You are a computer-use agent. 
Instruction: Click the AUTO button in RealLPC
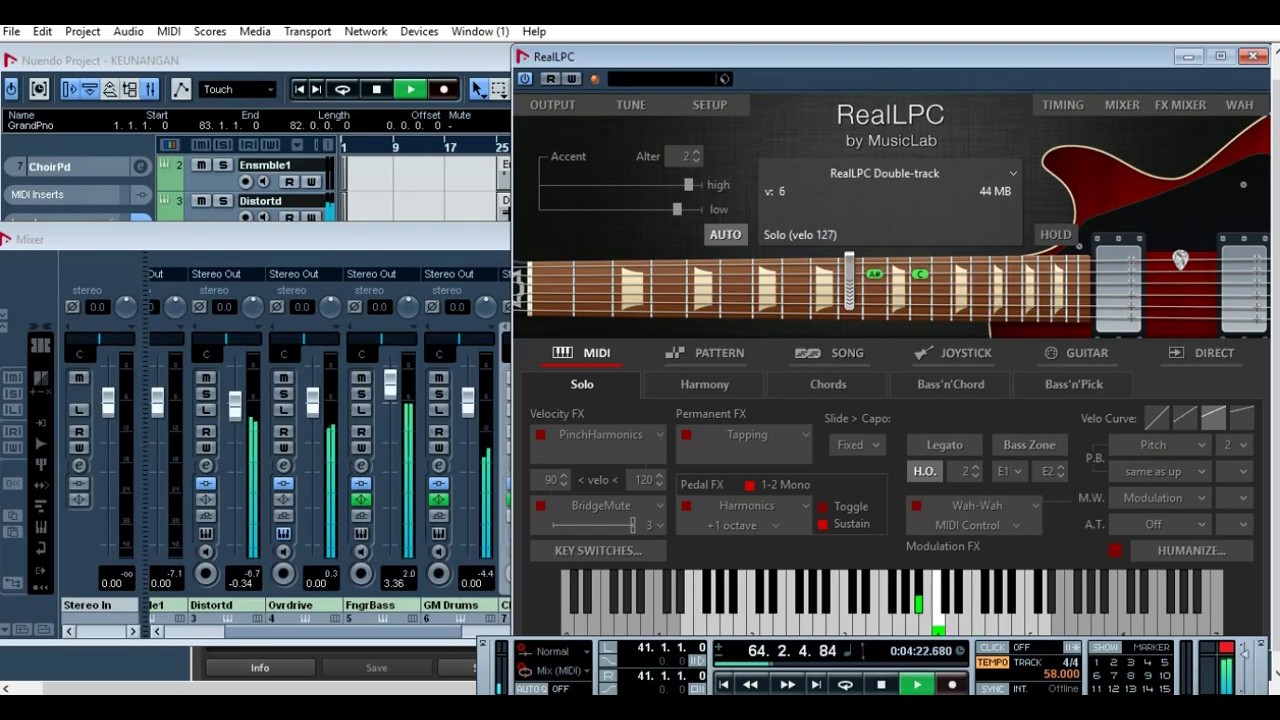coord(725,235)
